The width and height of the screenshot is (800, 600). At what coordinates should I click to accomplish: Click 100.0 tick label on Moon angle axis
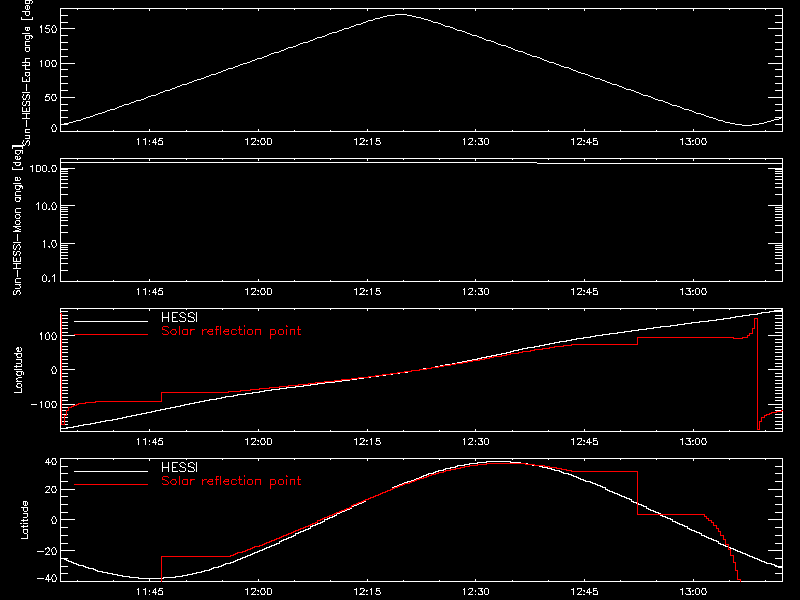click(43, 168)
